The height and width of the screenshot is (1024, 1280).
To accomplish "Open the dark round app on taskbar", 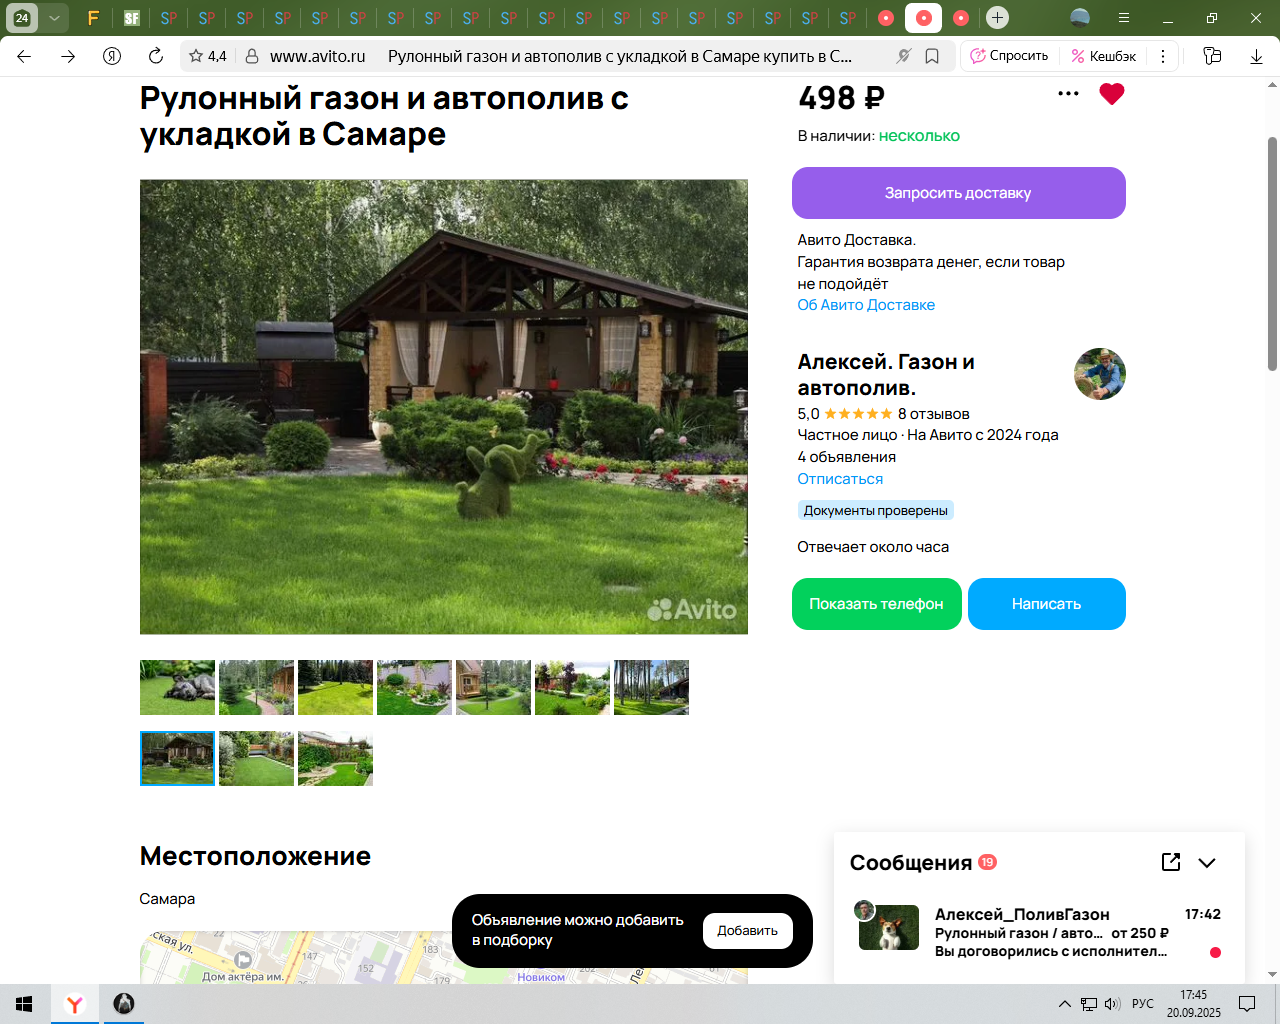I will 124,1004.
